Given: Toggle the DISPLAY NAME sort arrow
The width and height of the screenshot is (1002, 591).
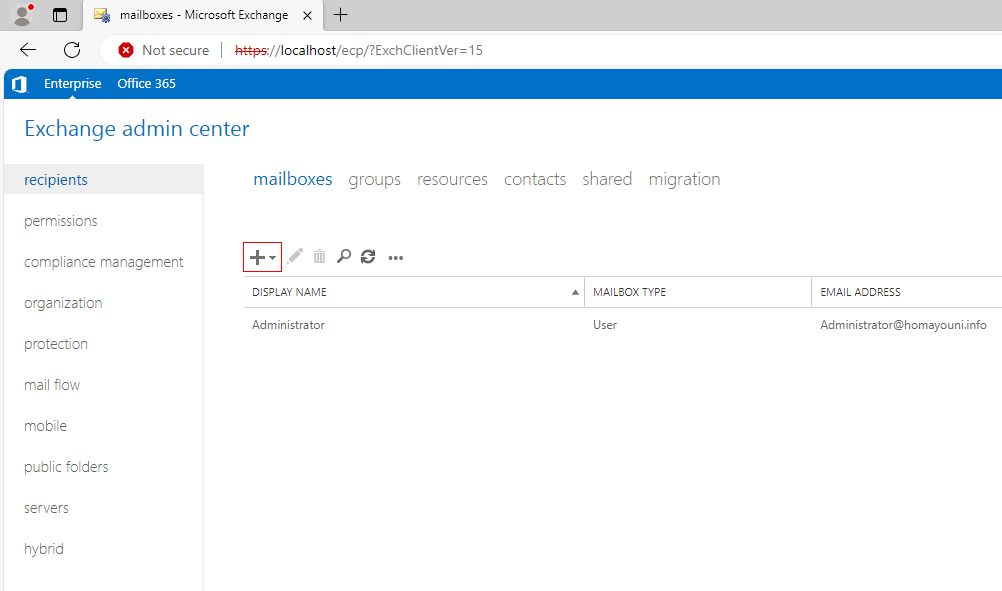Looking at the screenshot, I should pyautogui.click(x=575, y=292).
